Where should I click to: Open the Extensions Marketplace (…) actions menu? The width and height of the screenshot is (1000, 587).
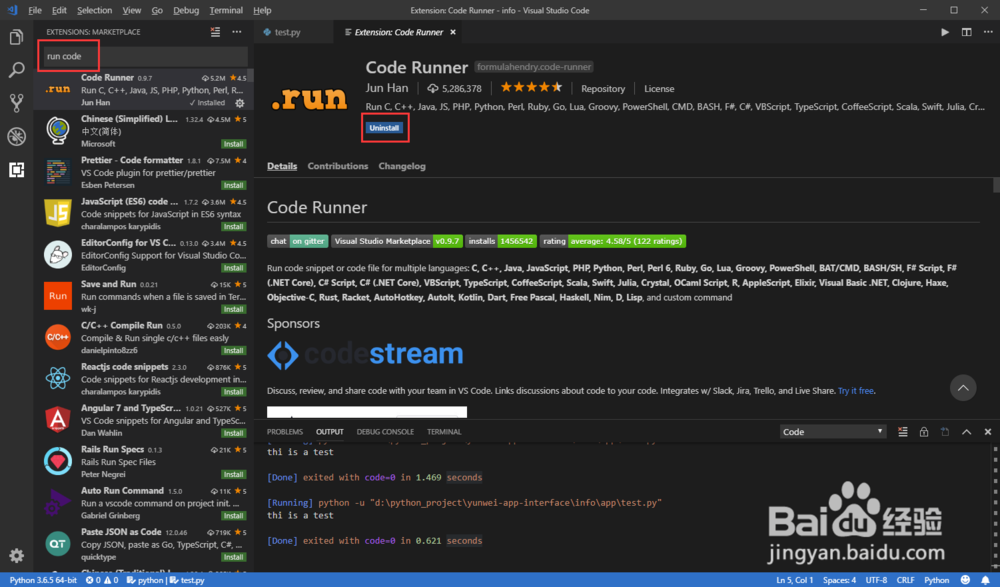point(236,32)
